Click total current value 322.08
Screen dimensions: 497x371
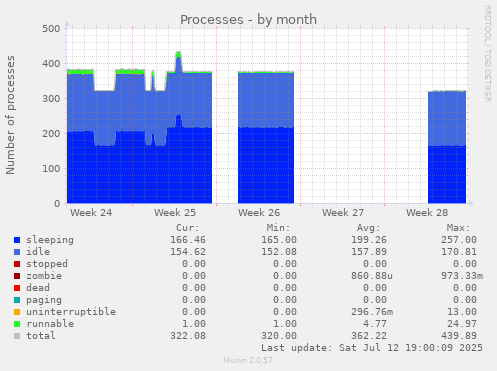click(188, 336)
